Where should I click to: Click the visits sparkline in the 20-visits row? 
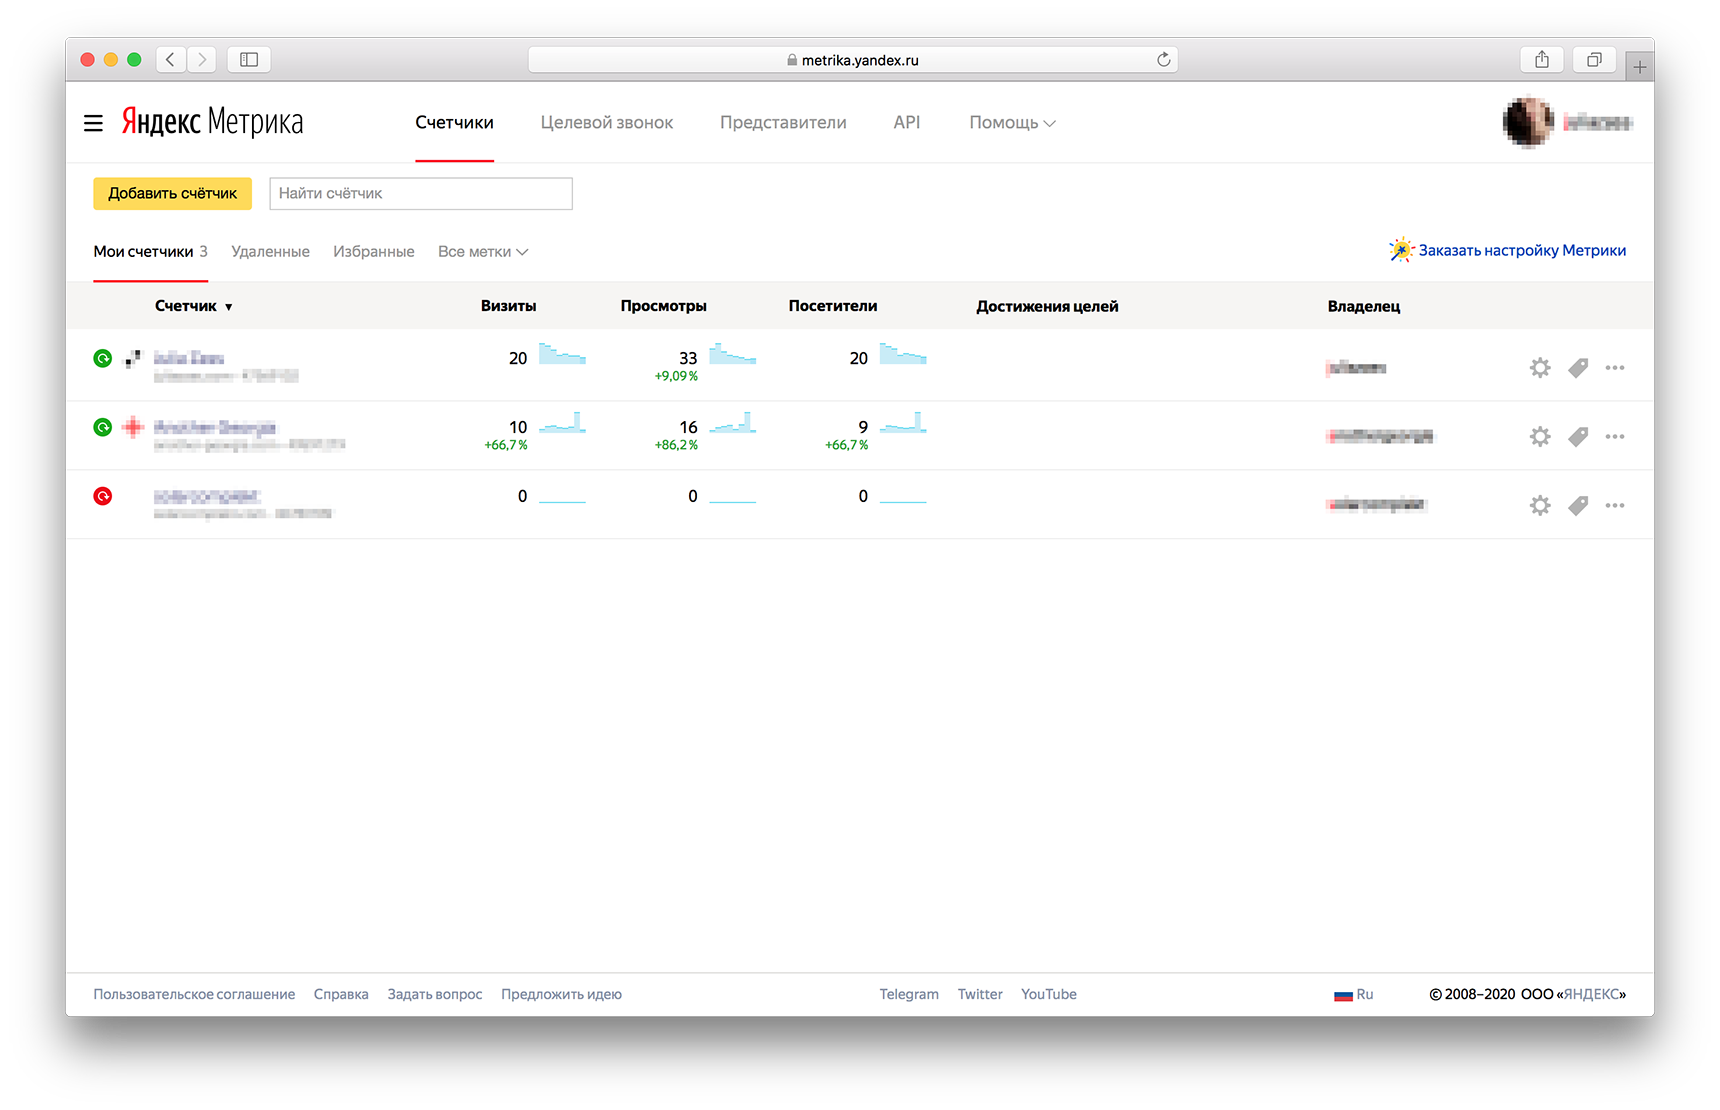pyautogui.click(x=562, y=354)
